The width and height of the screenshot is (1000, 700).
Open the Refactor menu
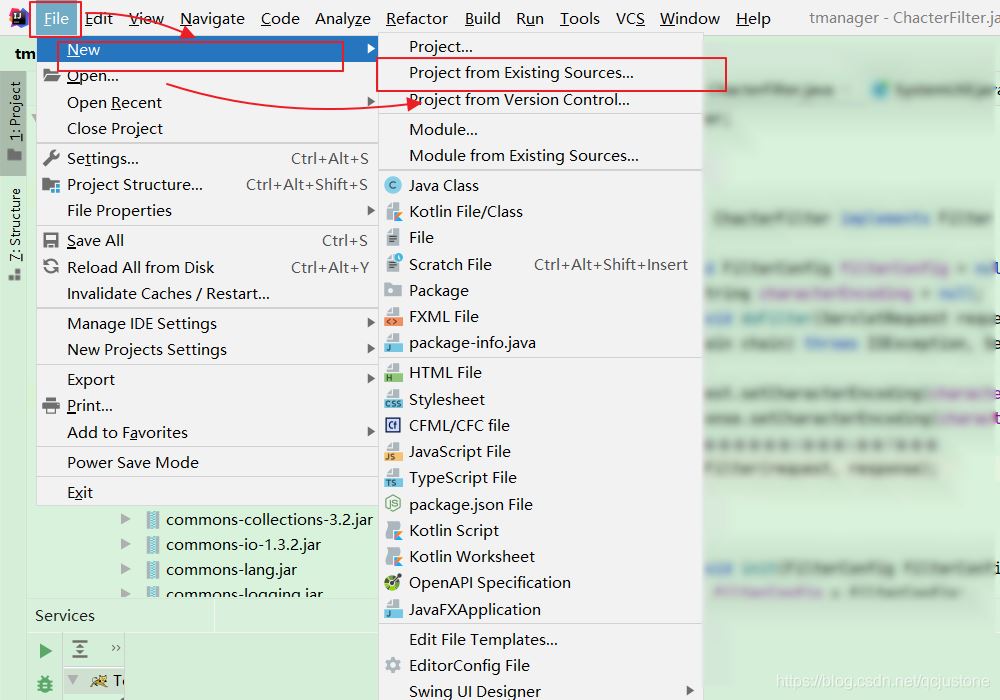click(416, 19)
